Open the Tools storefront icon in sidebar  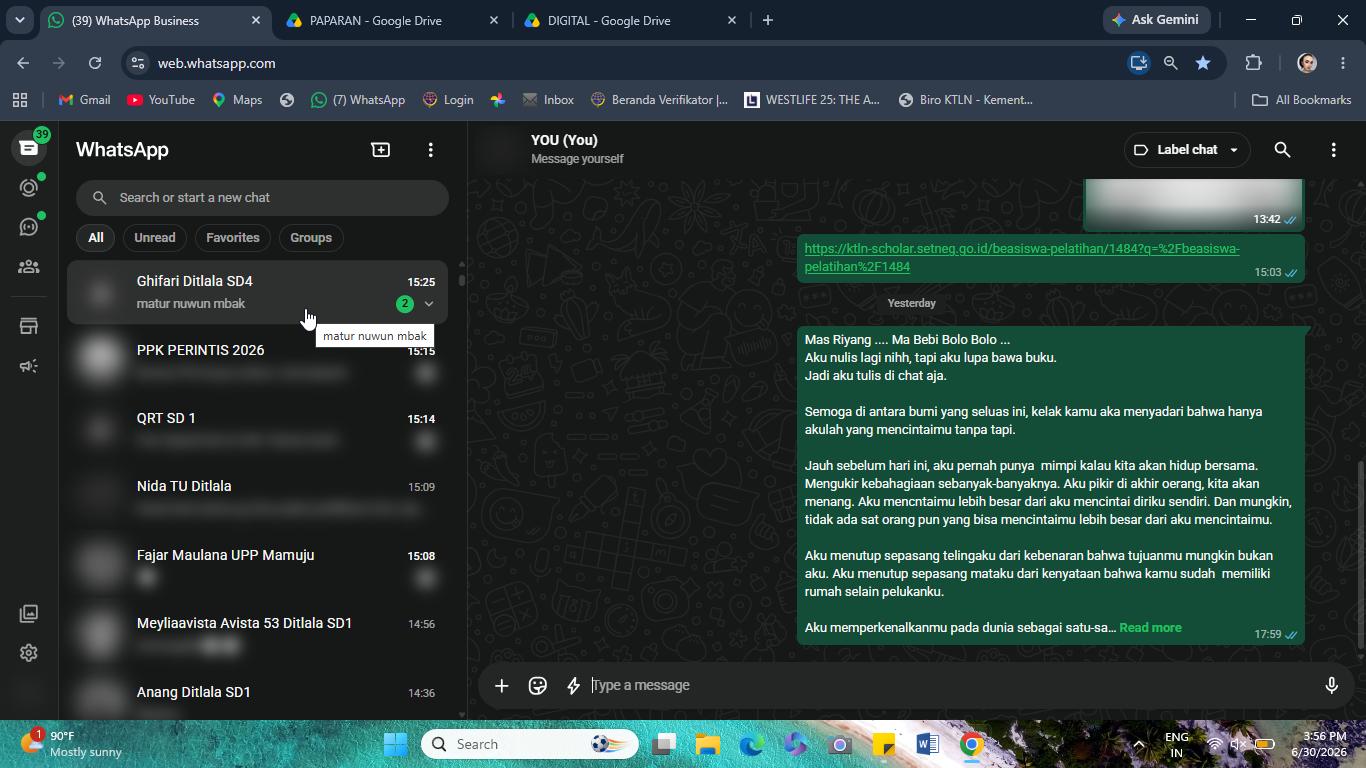tap(28, 326)
